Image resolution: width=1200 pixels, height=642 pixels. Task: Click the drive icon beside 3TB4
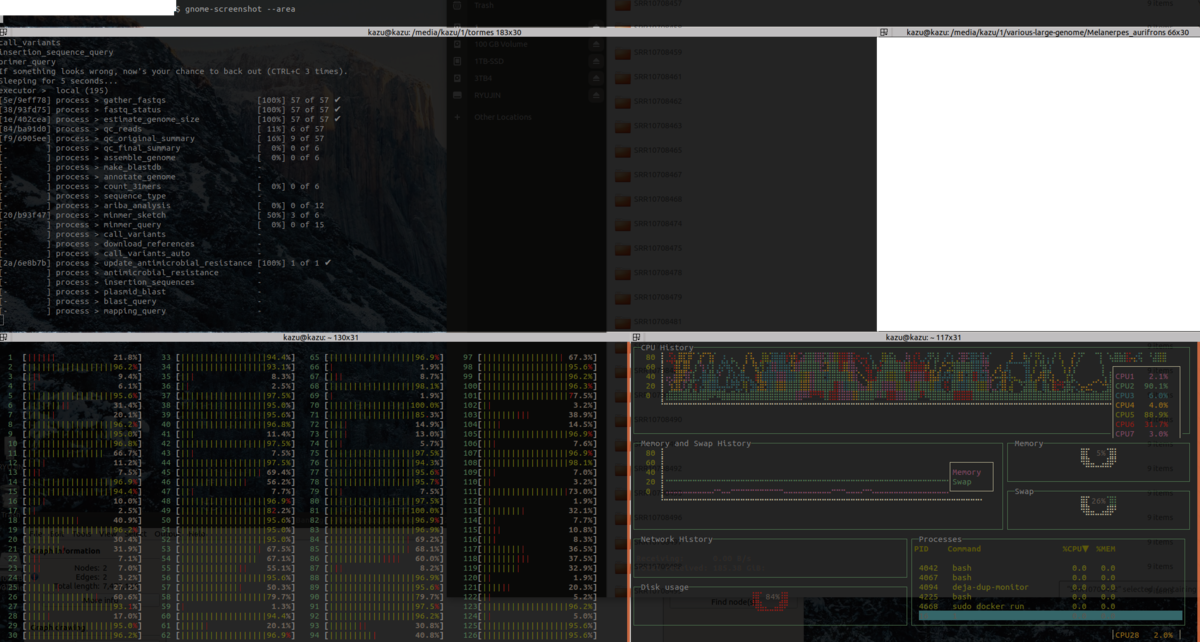point(459,78)
